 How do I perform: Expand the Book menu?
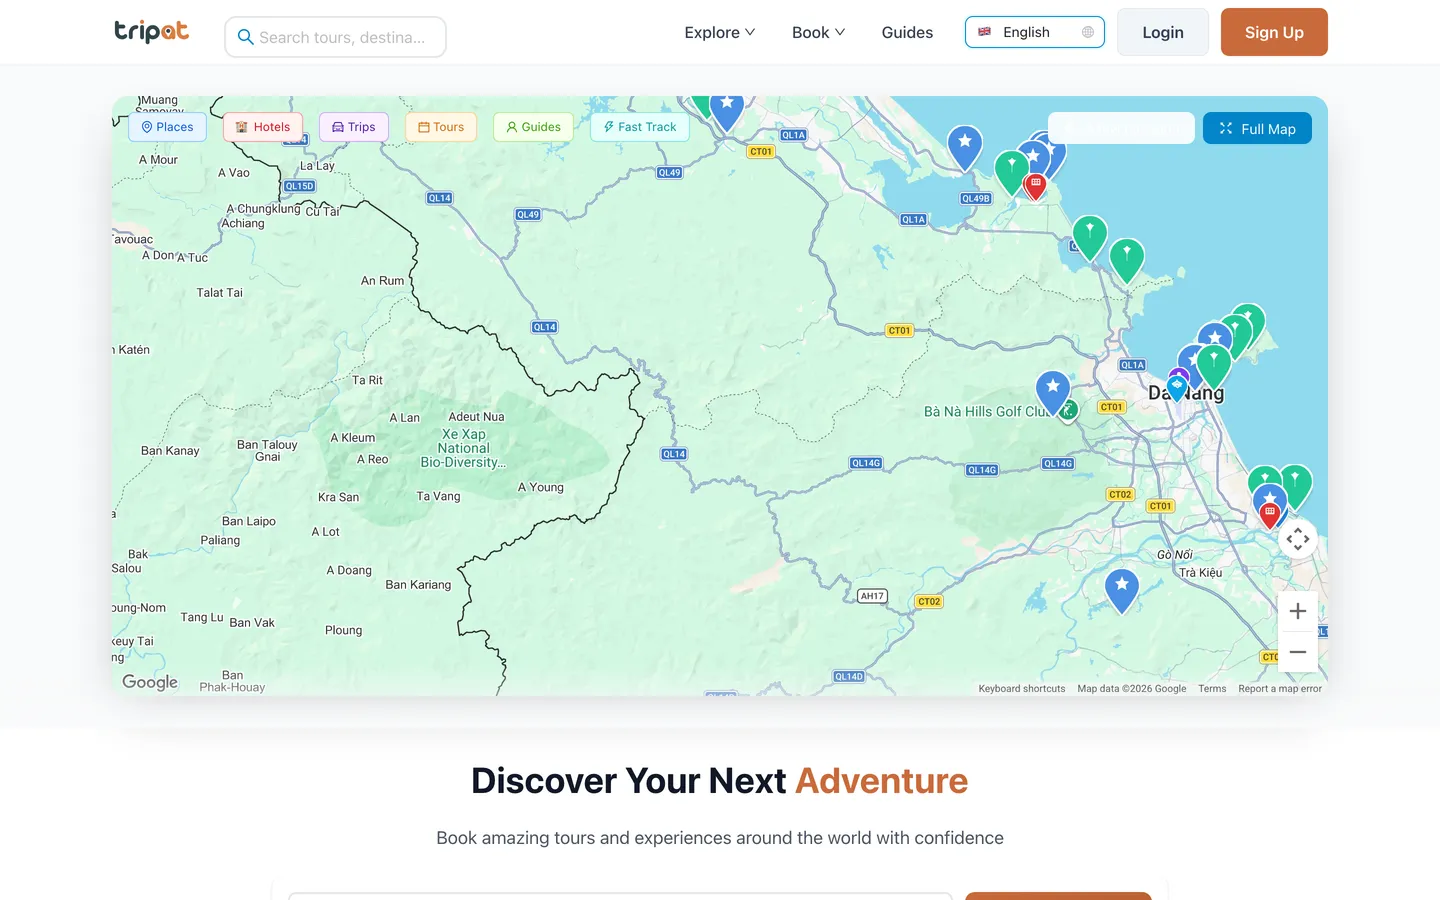(818, 32)
